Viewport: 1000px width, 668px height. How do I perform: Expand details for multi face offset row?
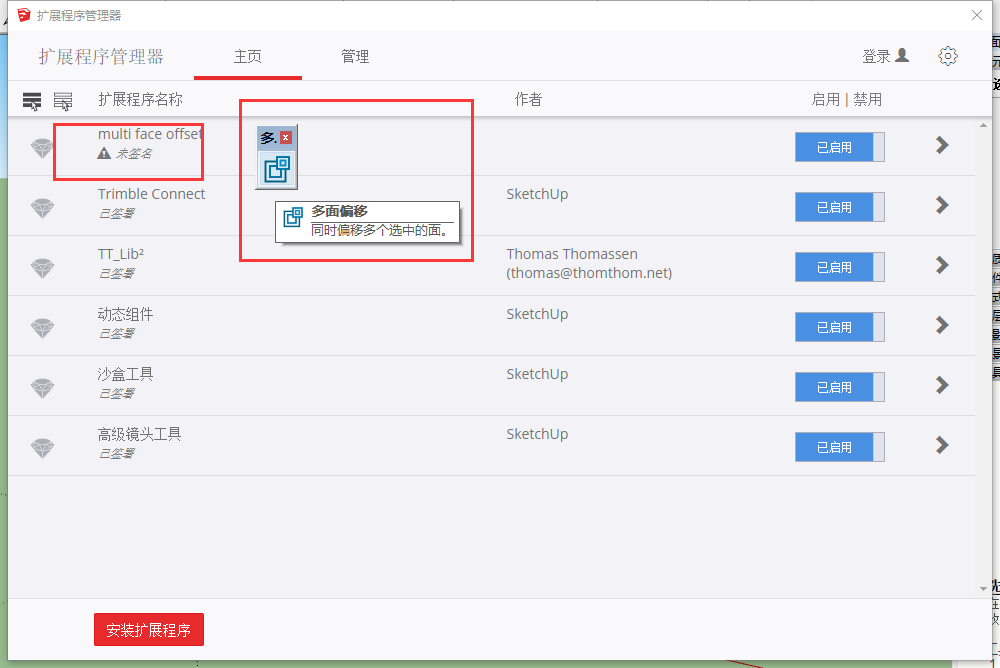[942, 145]
